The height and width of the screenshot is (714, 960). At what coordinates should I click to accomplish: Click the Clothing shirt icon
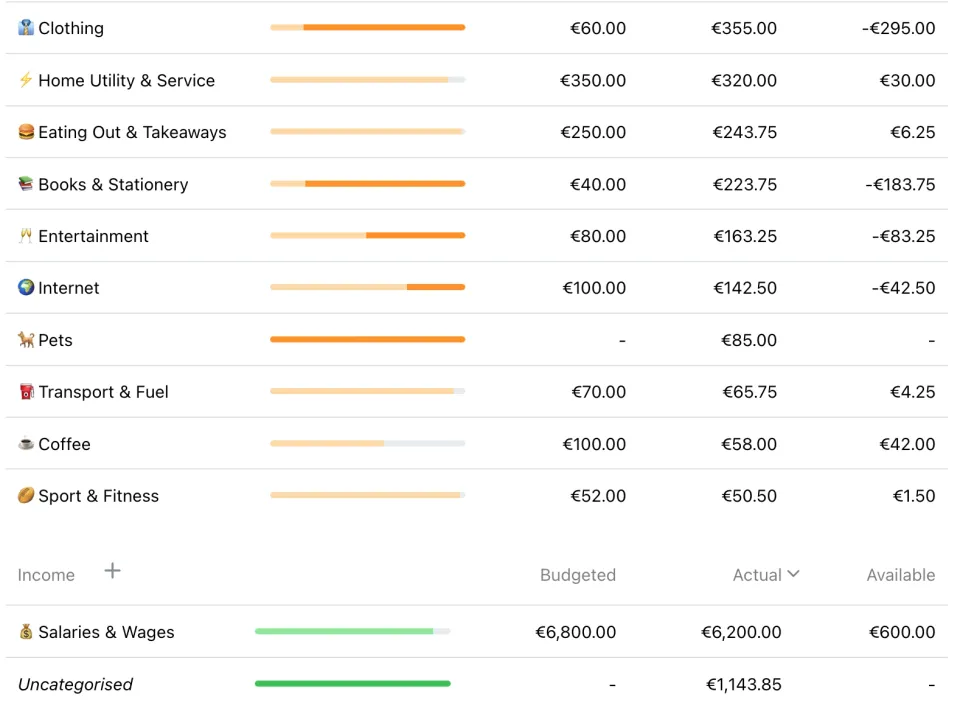(26, 28)
